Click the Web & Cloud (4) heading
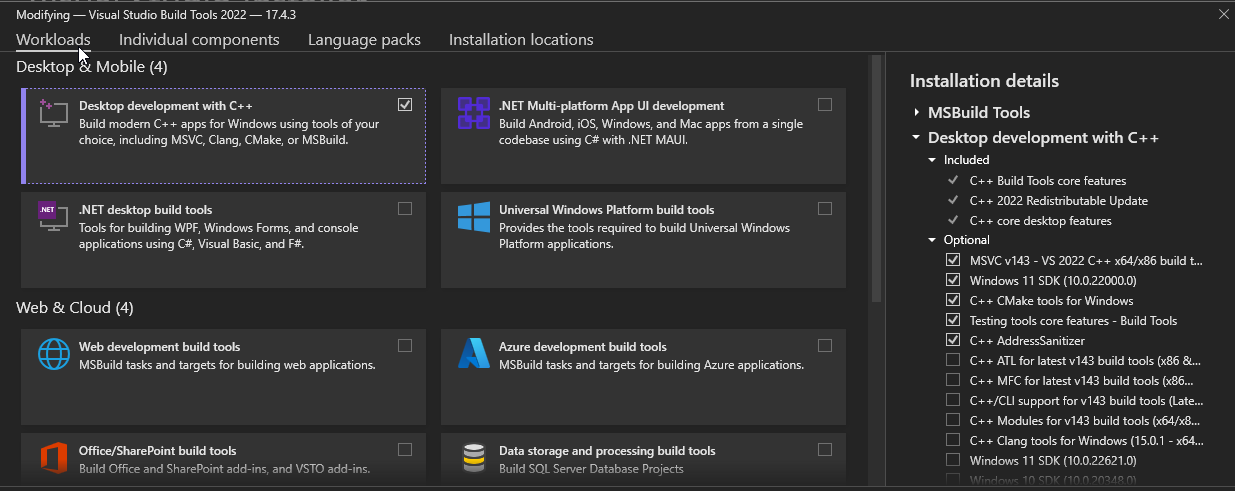 click(x=75, y=308)
